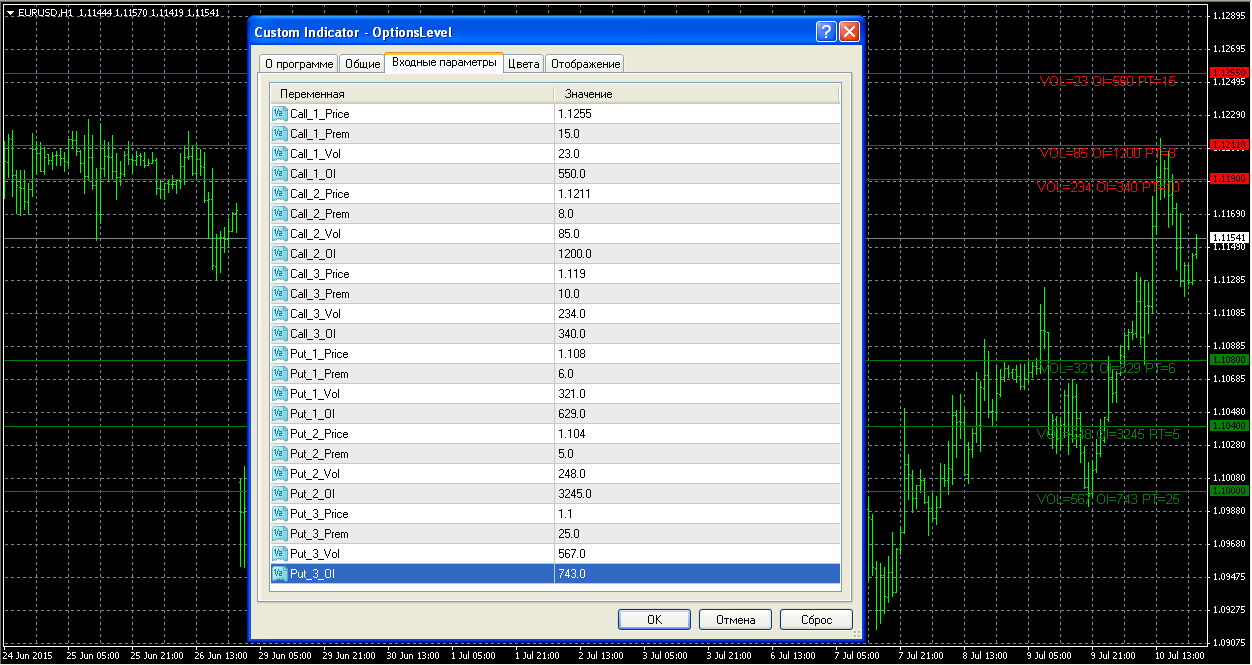Close the Custom Indicator dialog
The height and width of the screenshot is (665, 1252).
tap(849, 32)
